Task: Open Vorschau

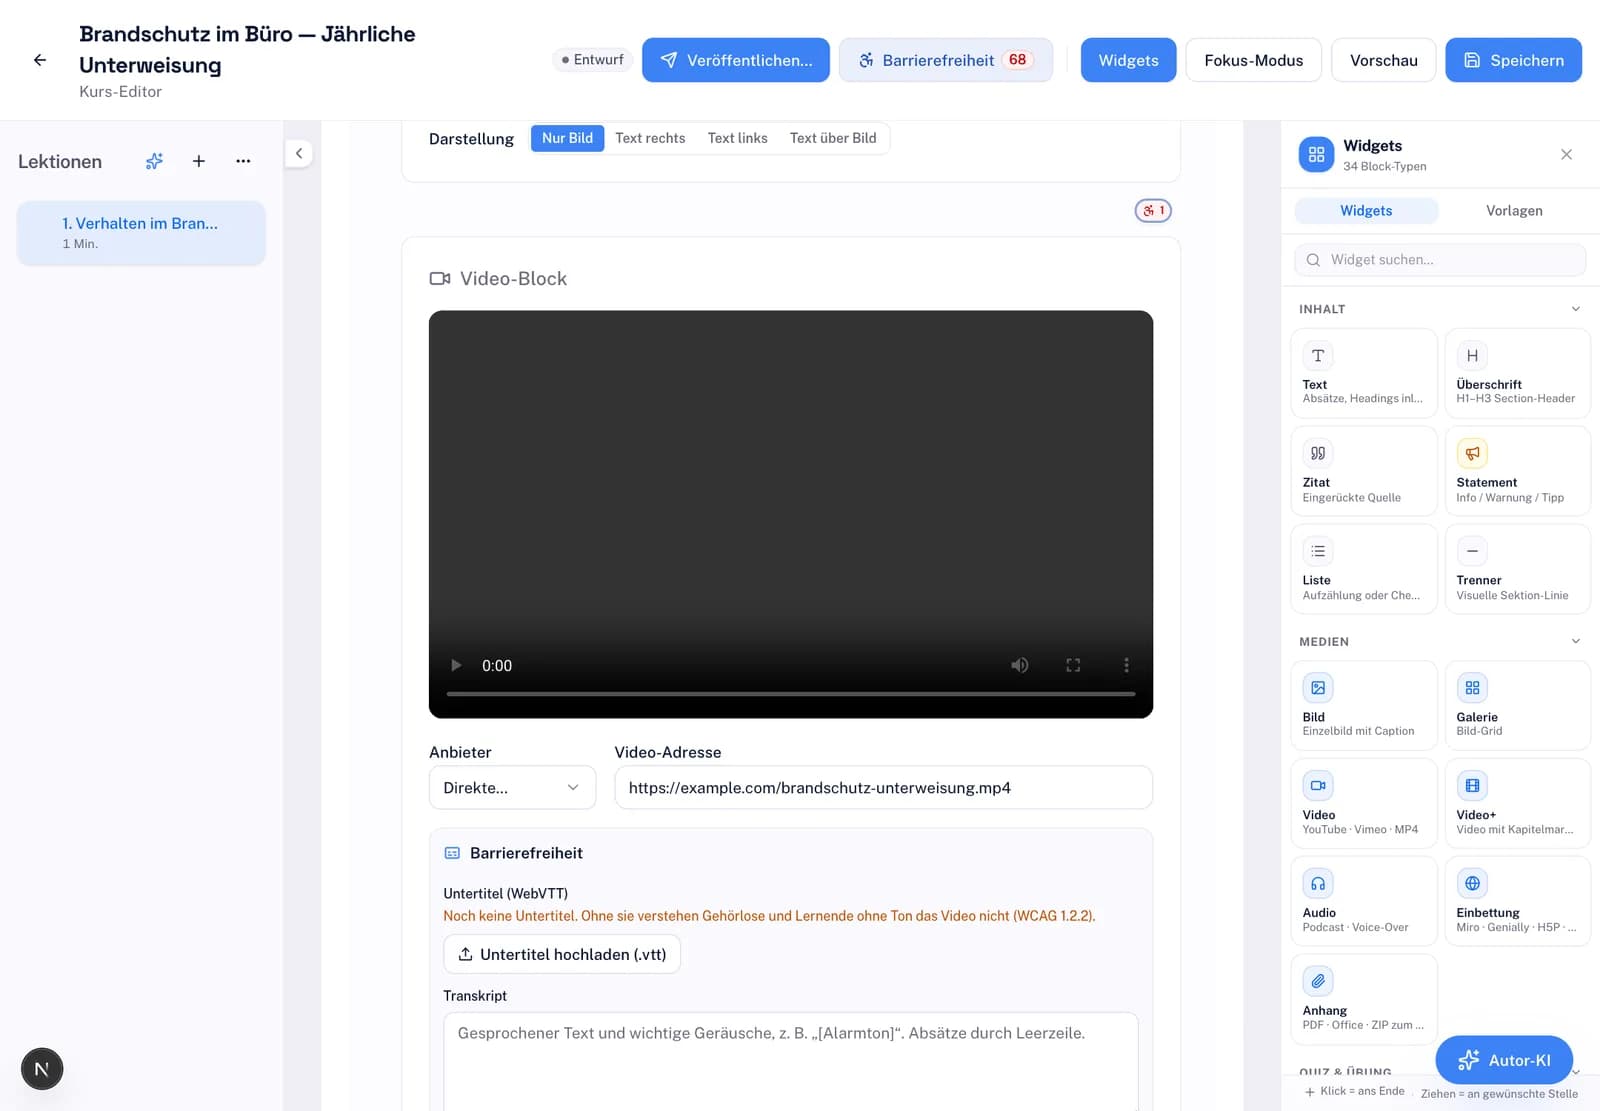Action: point(1383,60)
